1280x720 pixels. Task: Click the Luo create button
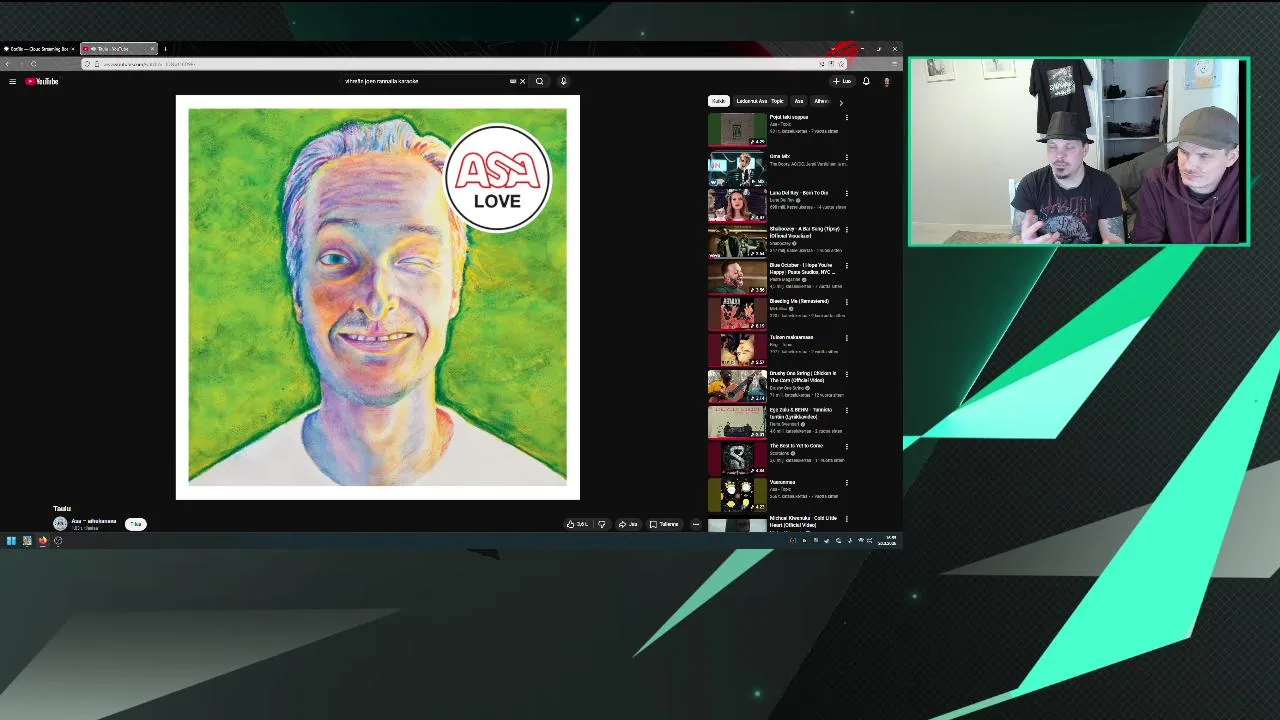842,81
